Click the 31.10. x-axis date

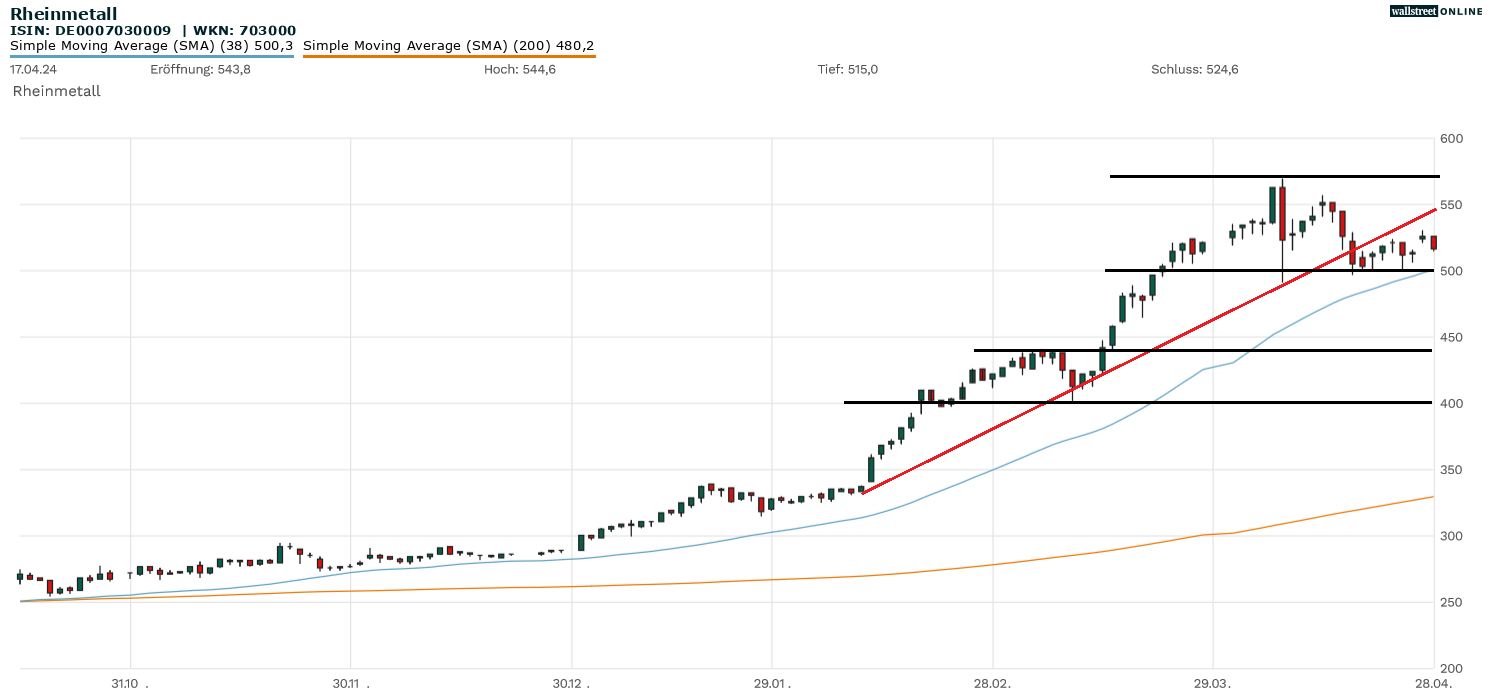(x=130, y=683)
